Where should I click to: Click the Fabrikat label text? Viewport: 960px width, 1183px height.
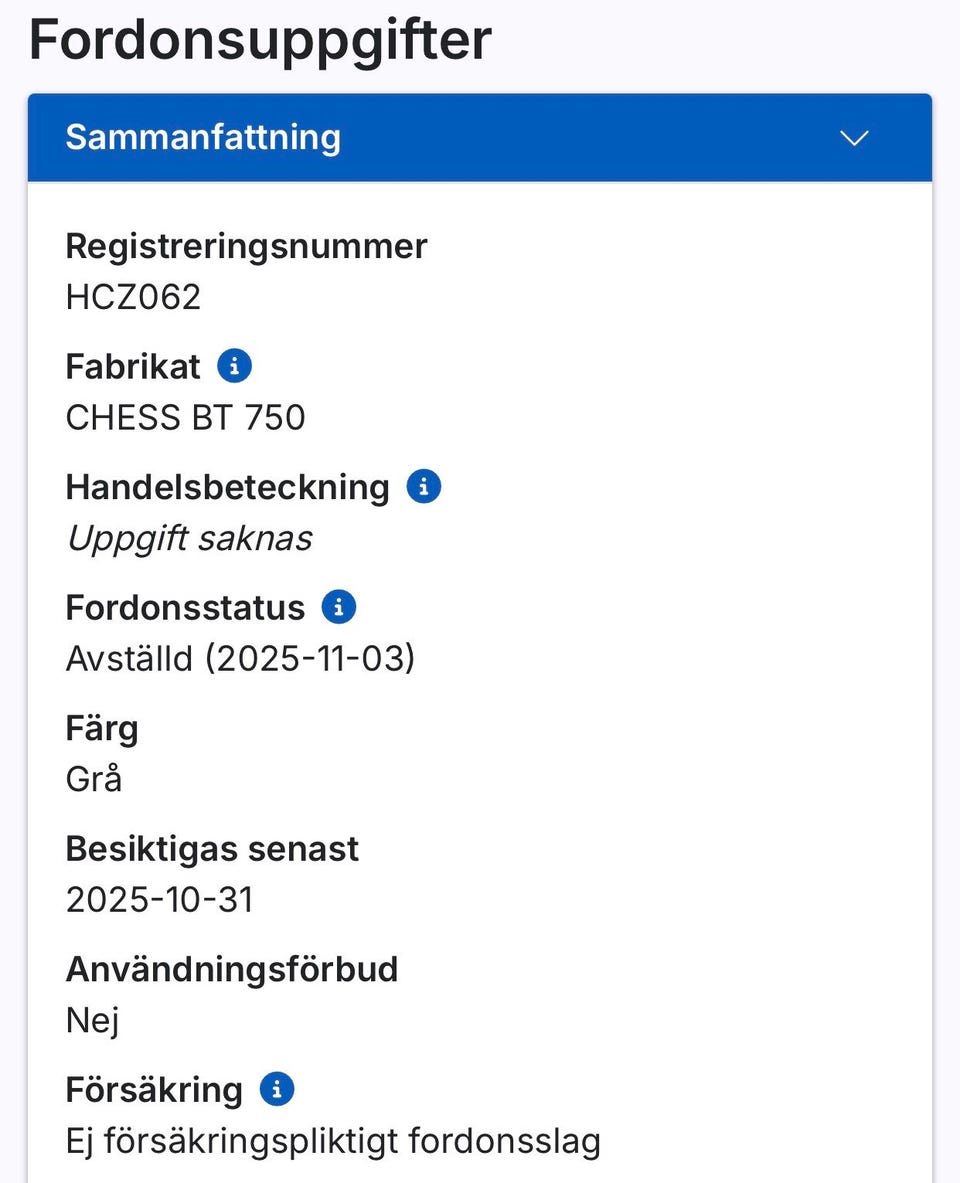point(133,366)
